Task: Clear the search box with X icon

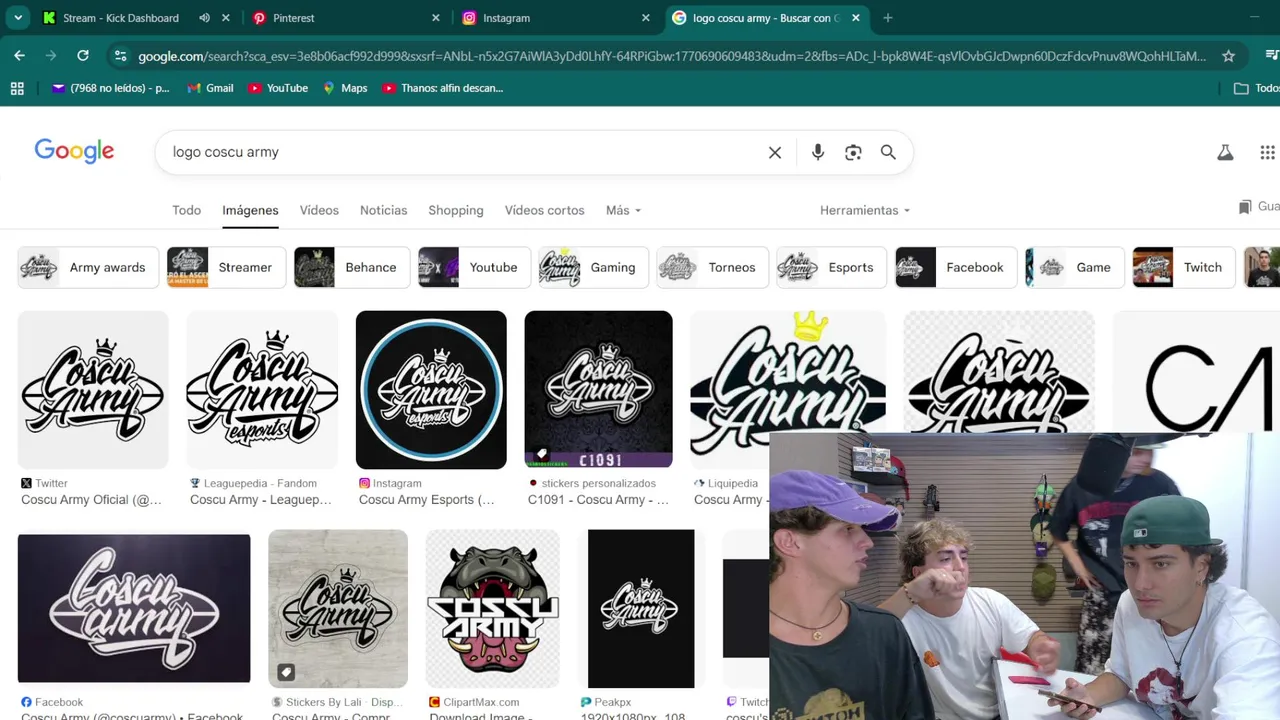Action: pyautogui.click(x=775, y=152)
